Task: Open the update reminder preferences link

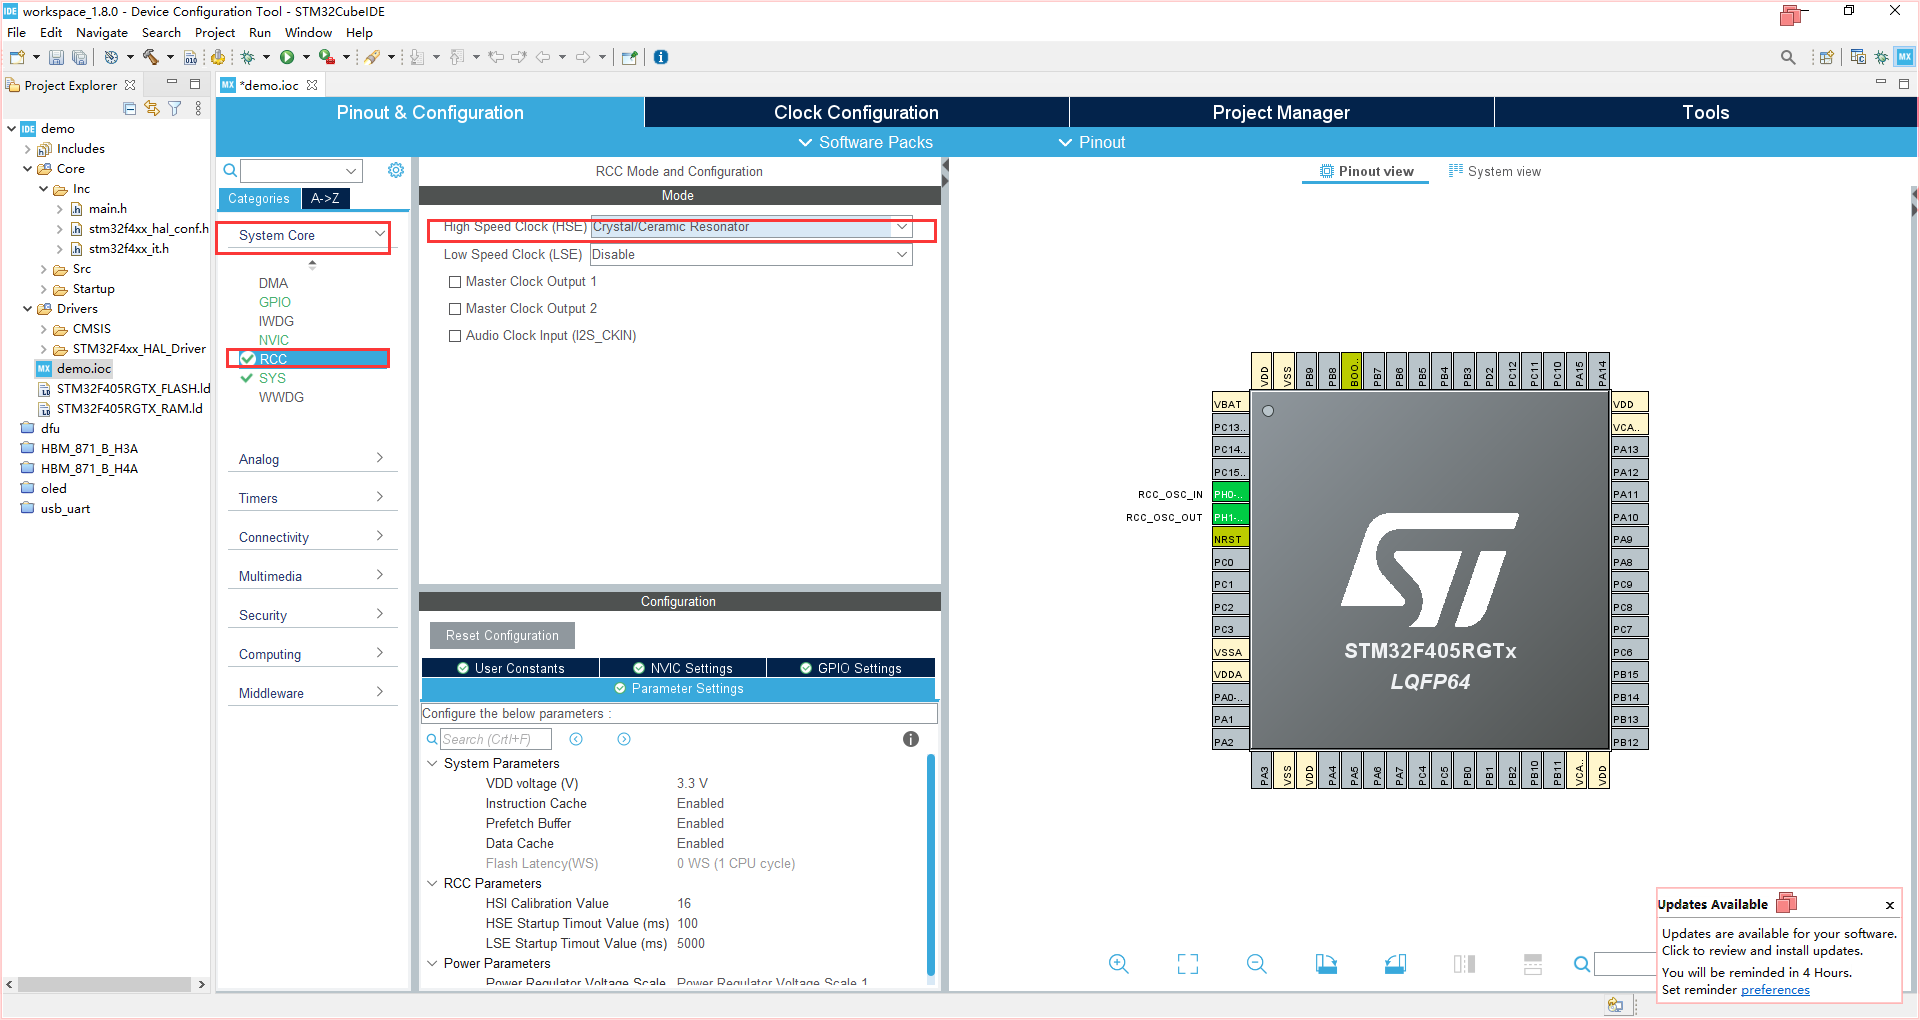Action: [1775, 990]
